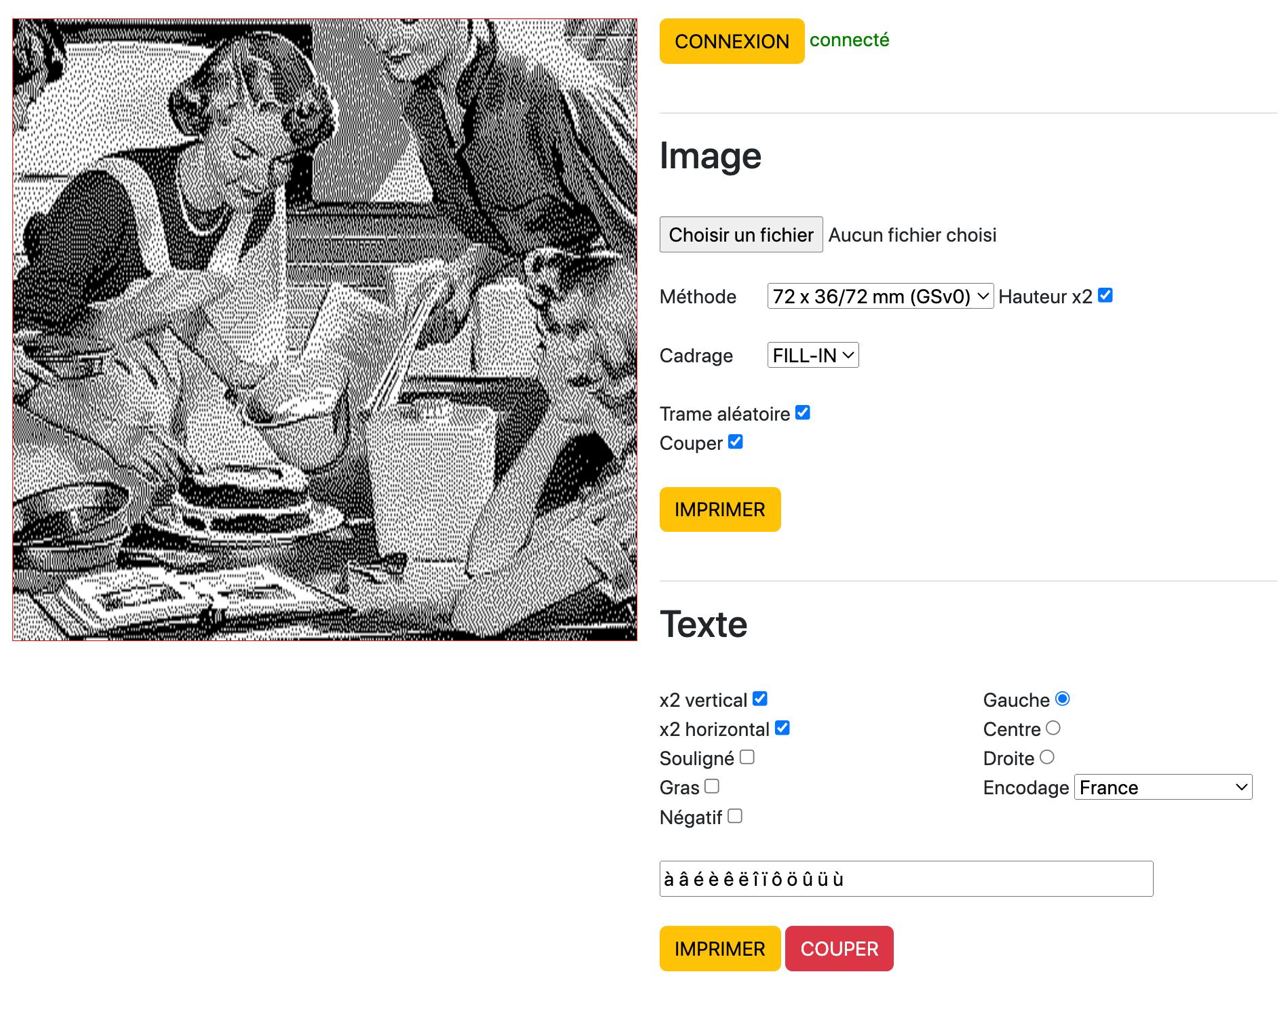The height and width of the screenshot is (1023, 1280).
Task: Toggle the x2 vertical checkbox
Action: click(760, 698)
